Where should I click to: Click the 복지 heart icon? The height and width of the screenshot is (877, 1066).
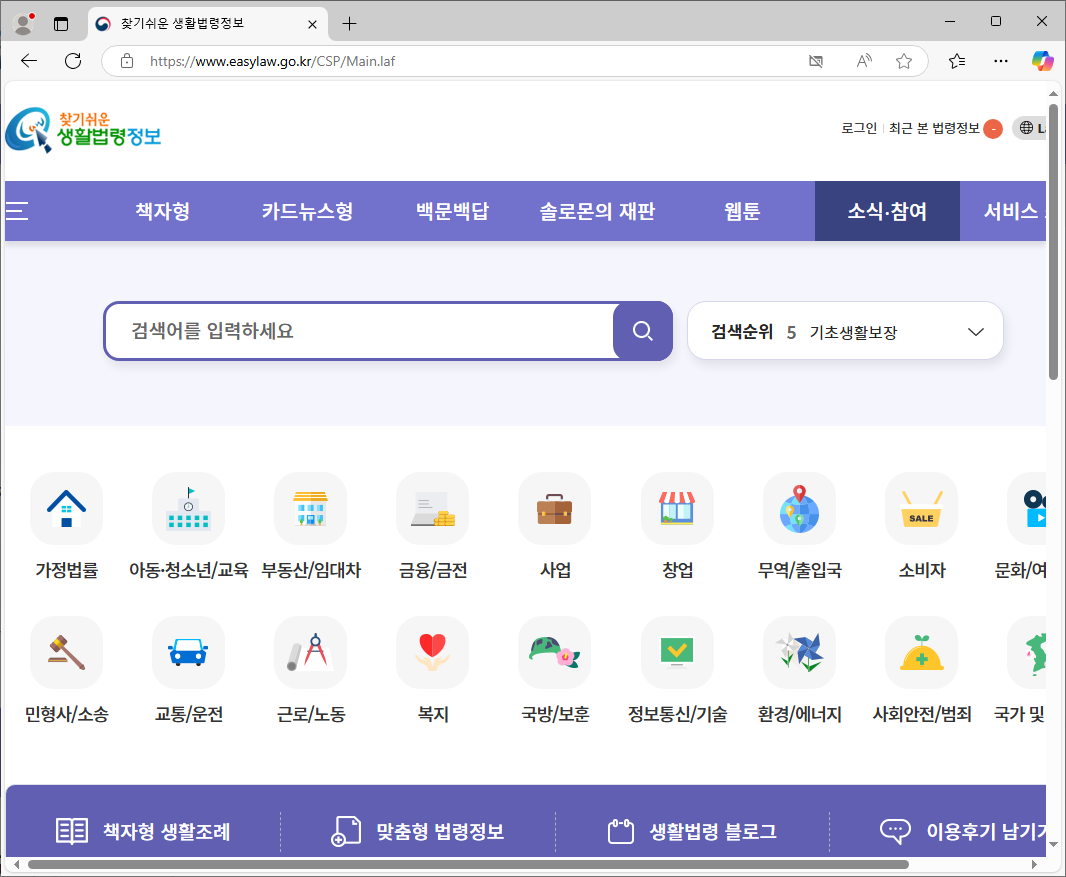point(432,652)
